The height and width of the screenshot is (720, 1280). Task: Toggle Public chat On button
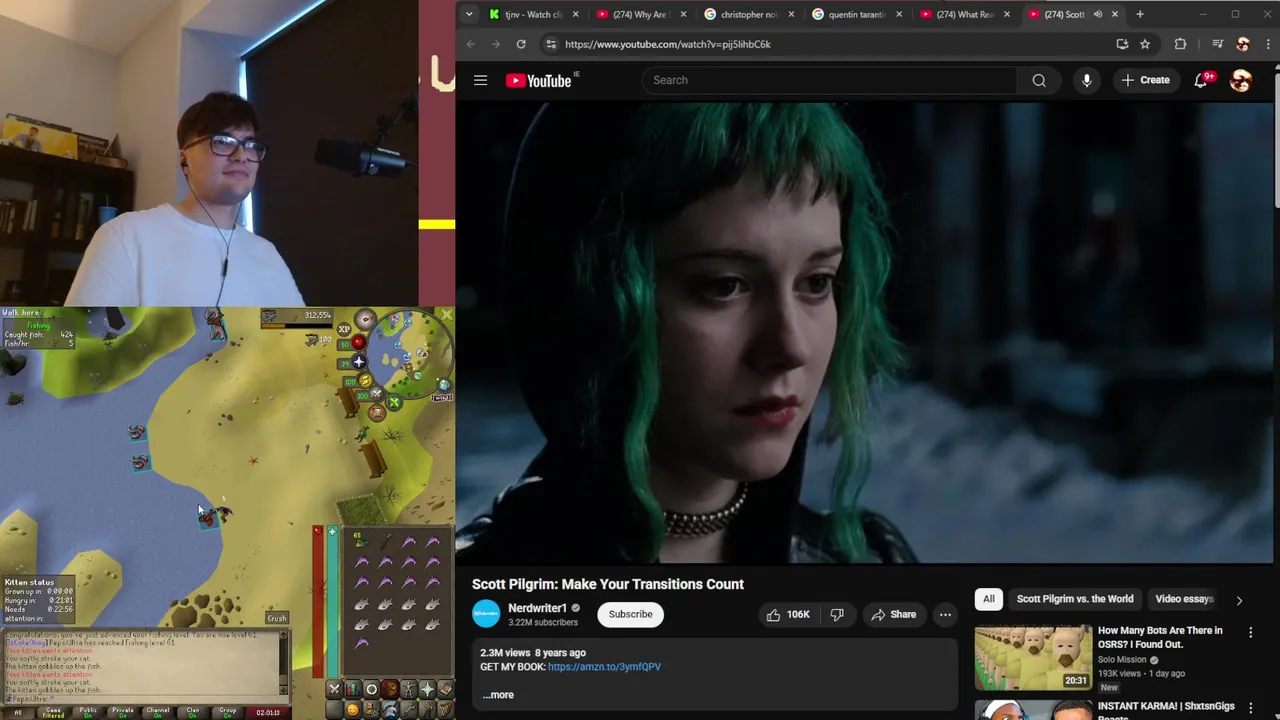88,713
